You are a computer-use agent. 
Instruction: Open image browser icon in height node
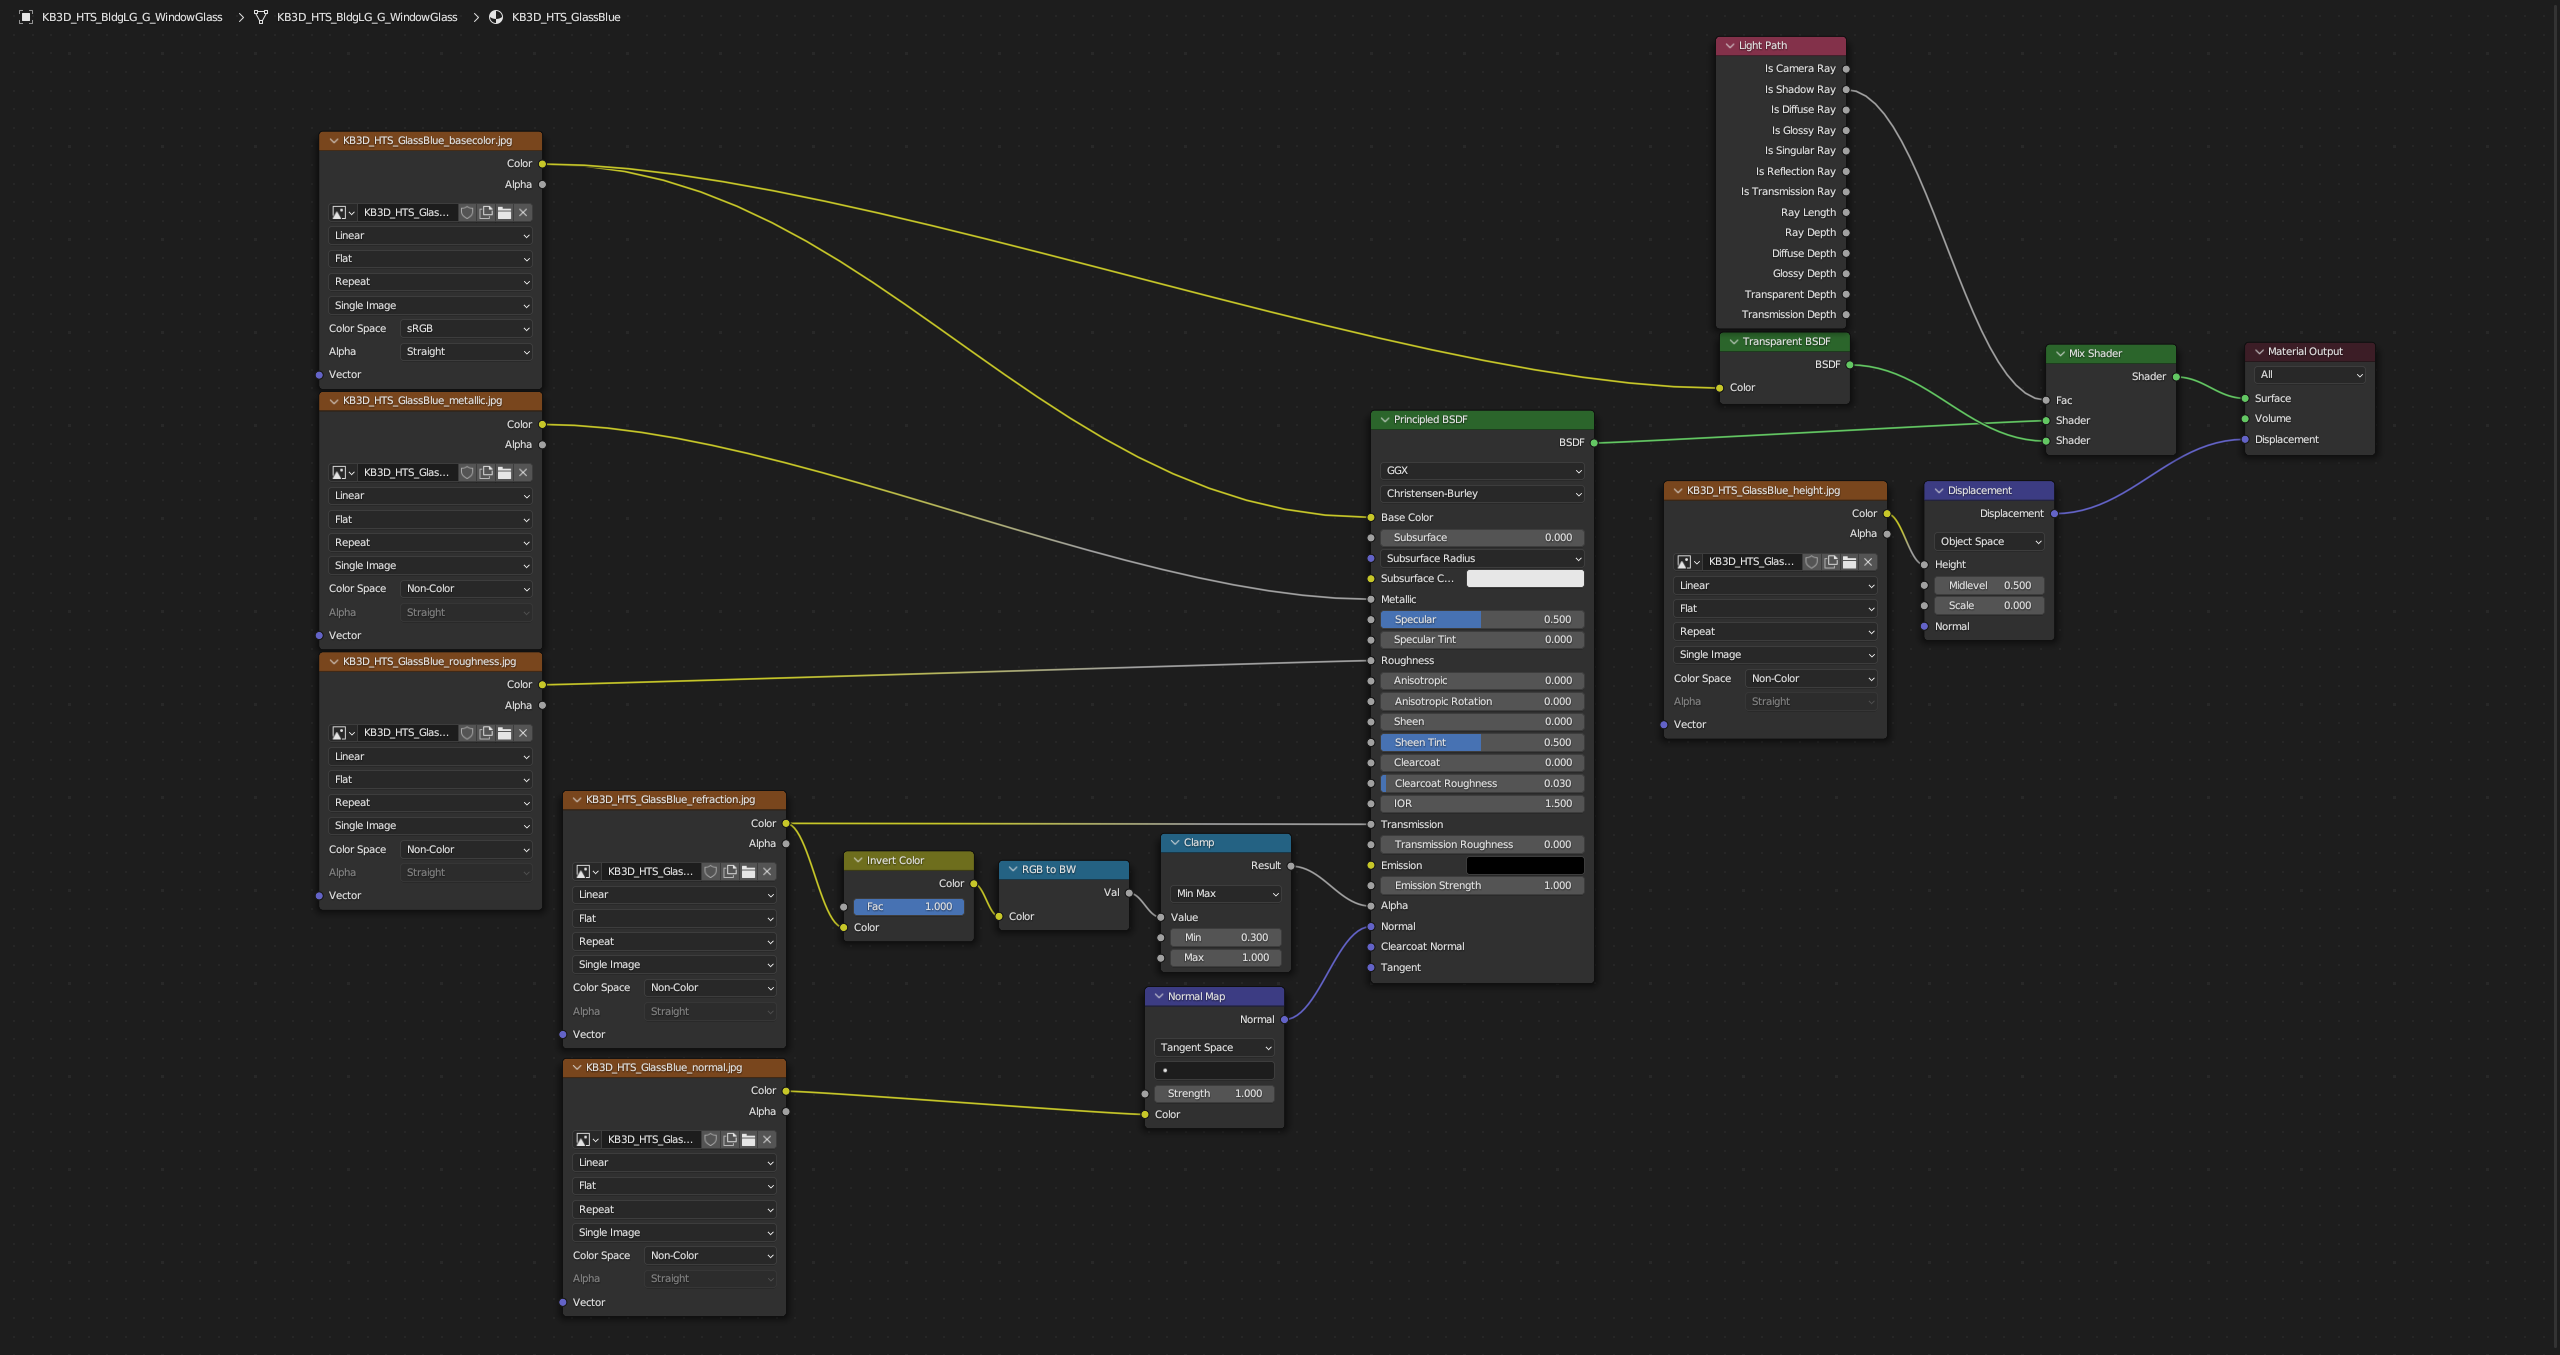1687,562
